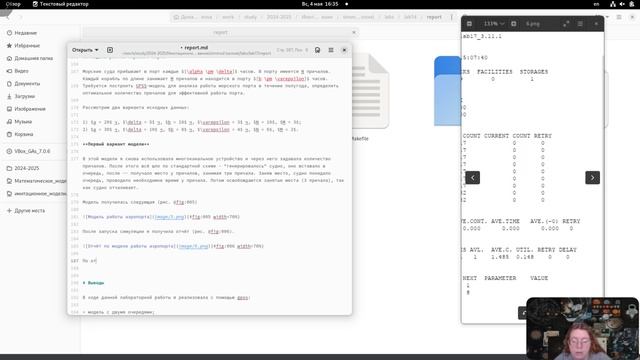This screenshot has height=360, width=640.
Task: Go back with file manager back arrow
Action: 8,17
